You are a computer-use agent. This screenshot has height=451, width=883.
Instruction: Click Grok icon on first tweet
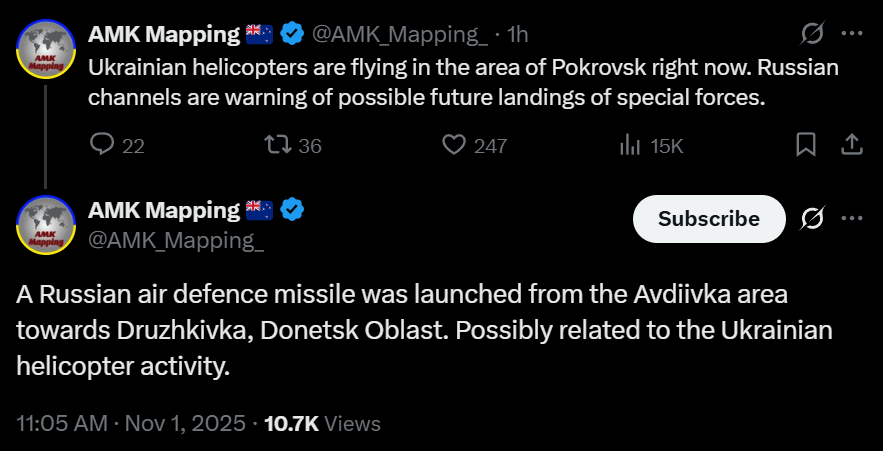(813, 34)
